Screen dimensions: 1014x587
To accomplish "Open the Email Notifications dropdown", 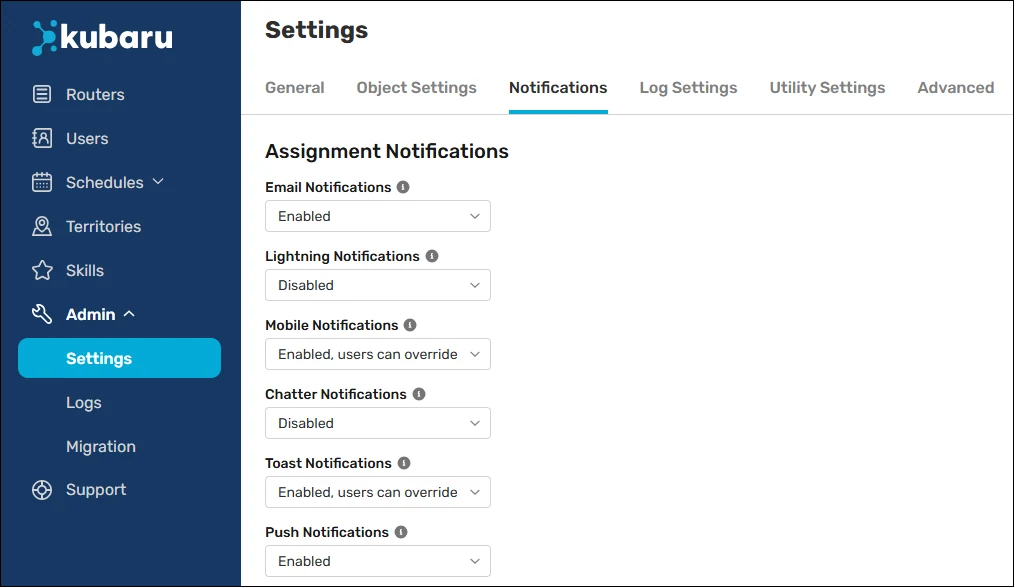I will coord(378,216).
